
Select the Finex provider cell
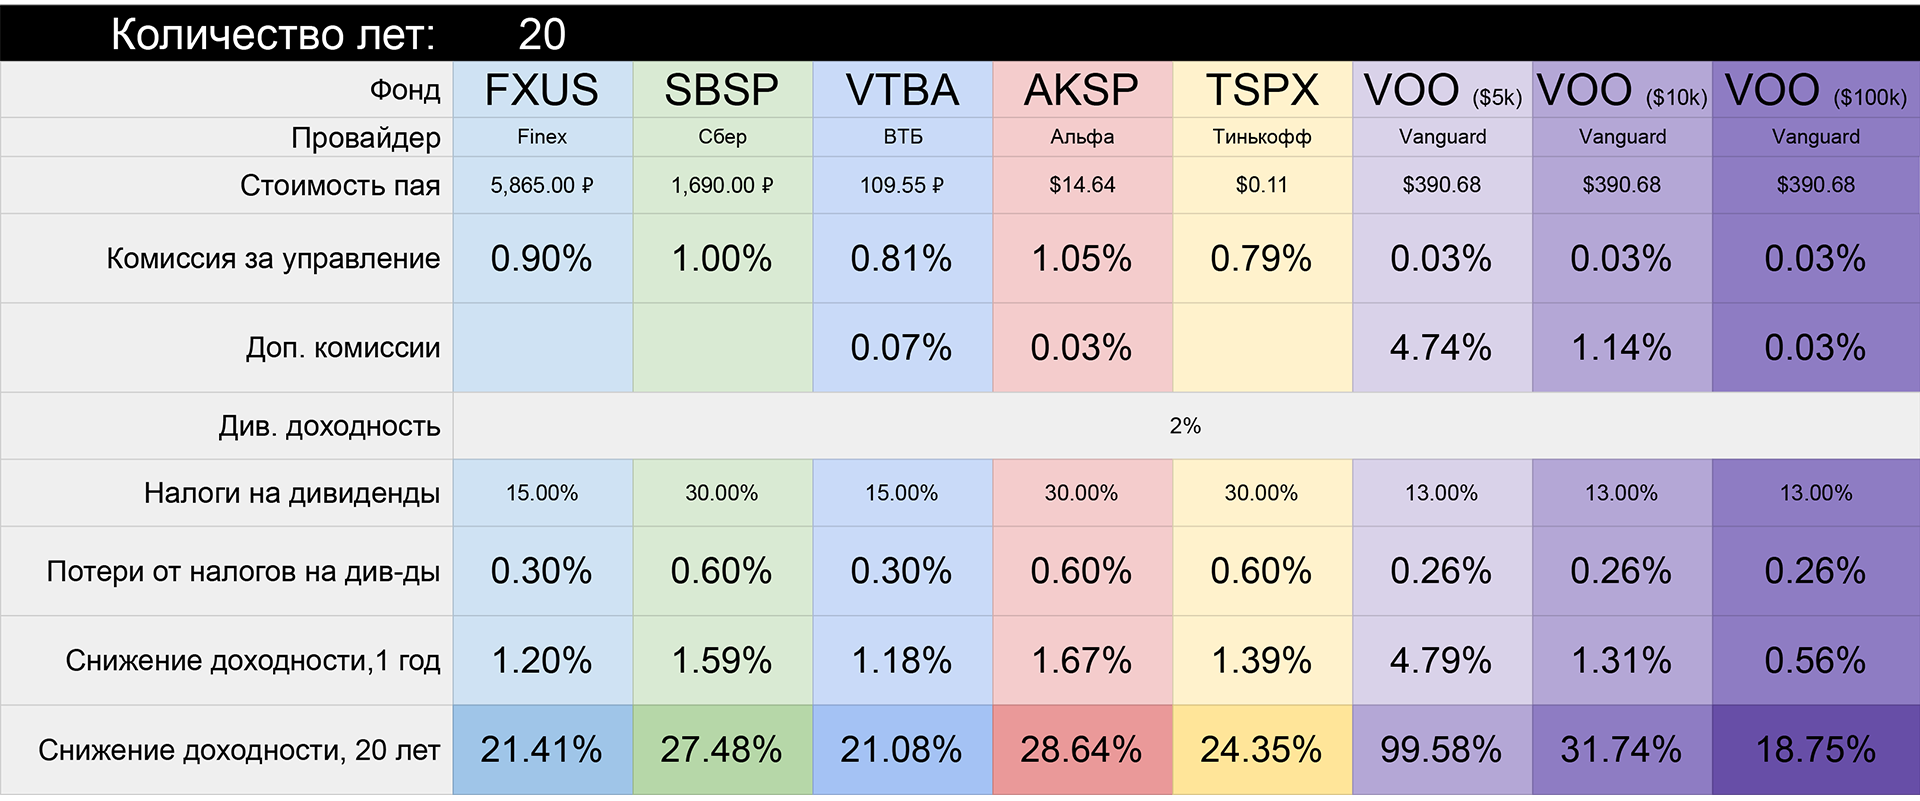coord(542,137)
